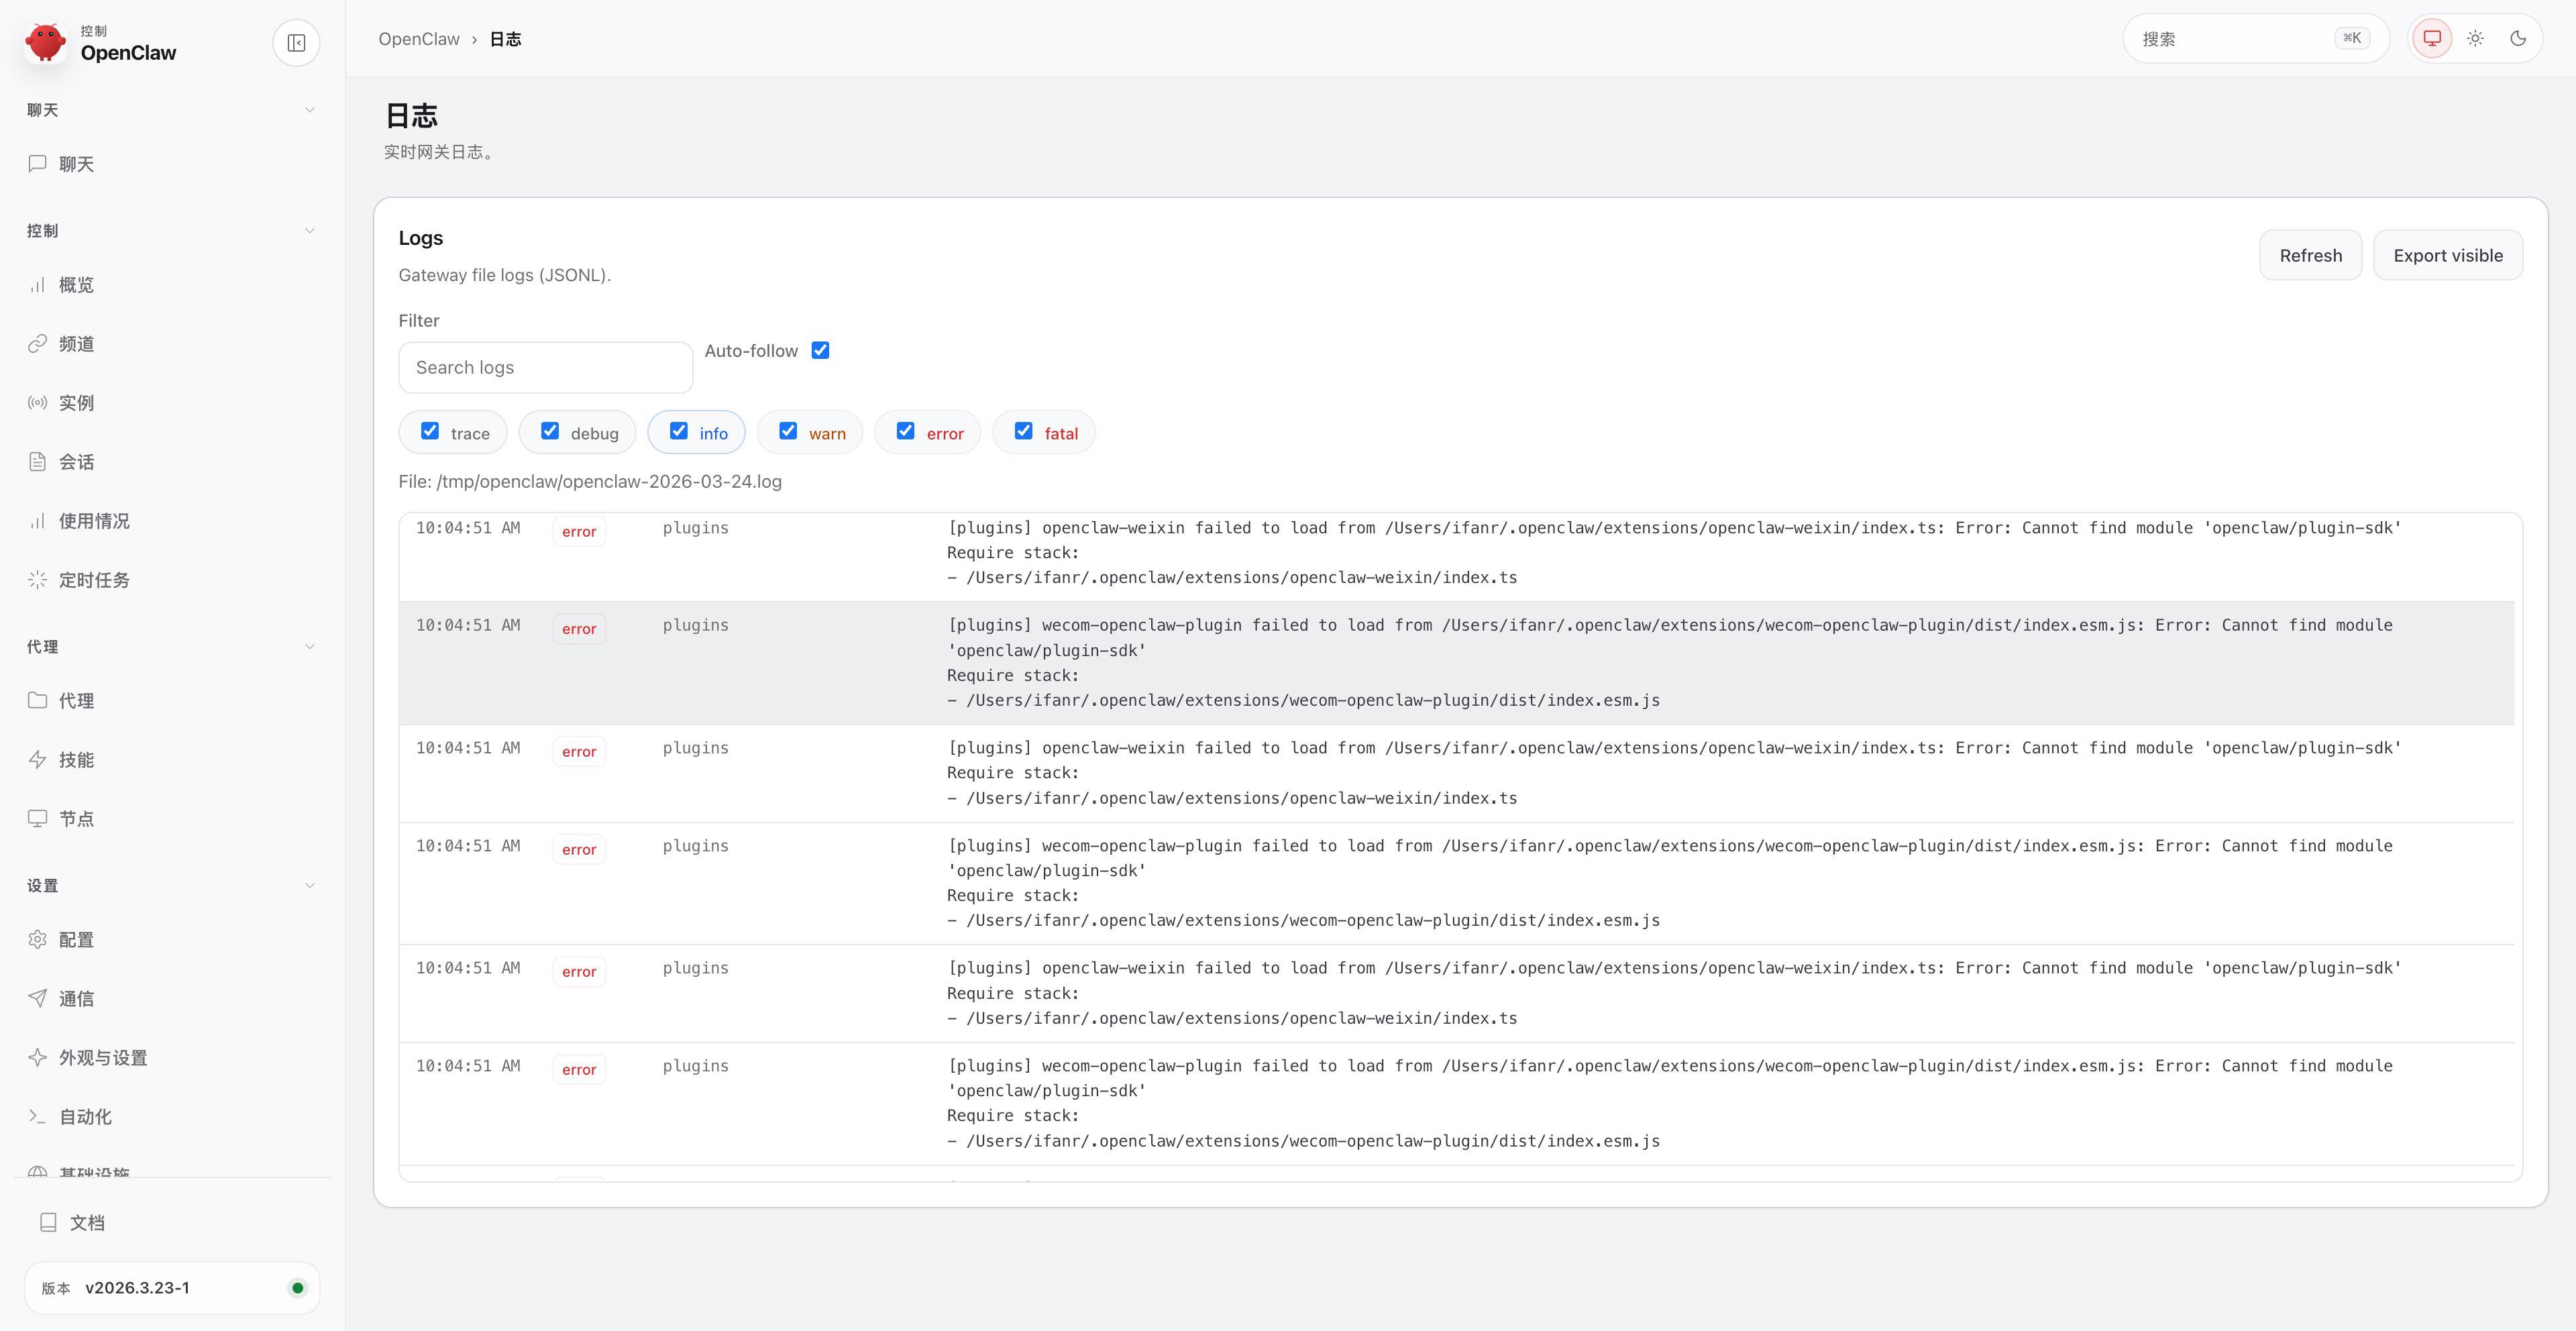Switch to system theme monitor icon
2576x1331 pixels.
[2432, 39]
